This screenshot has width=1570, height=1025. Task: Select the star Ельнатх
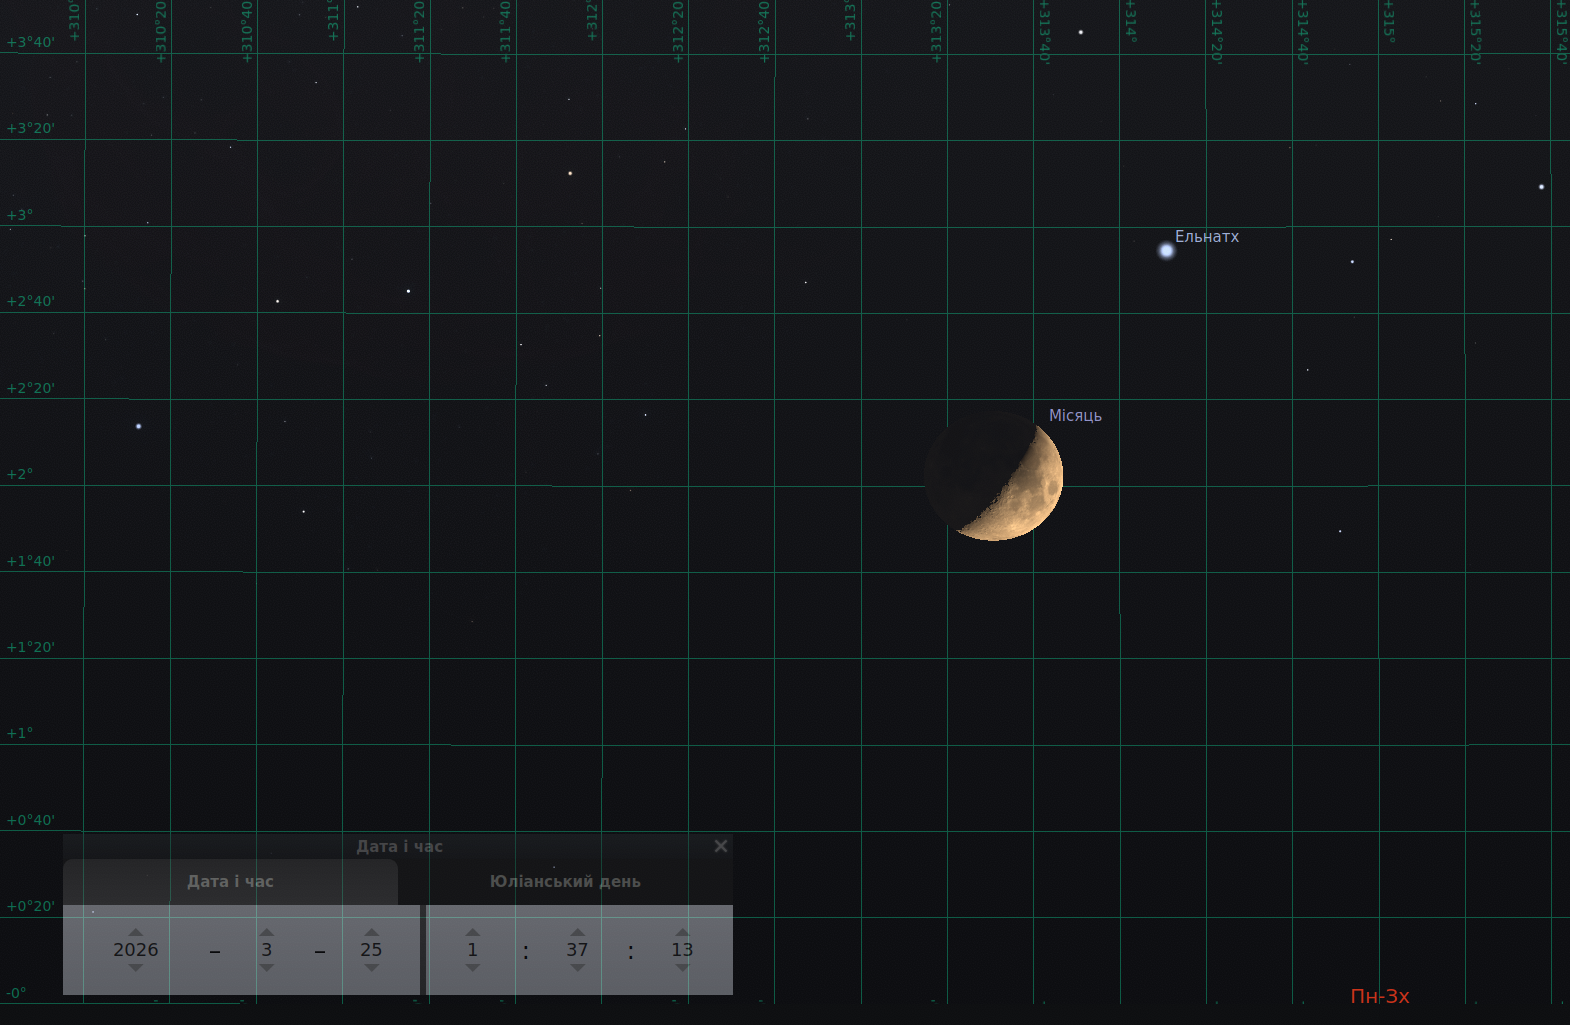tap(1166, 250)
